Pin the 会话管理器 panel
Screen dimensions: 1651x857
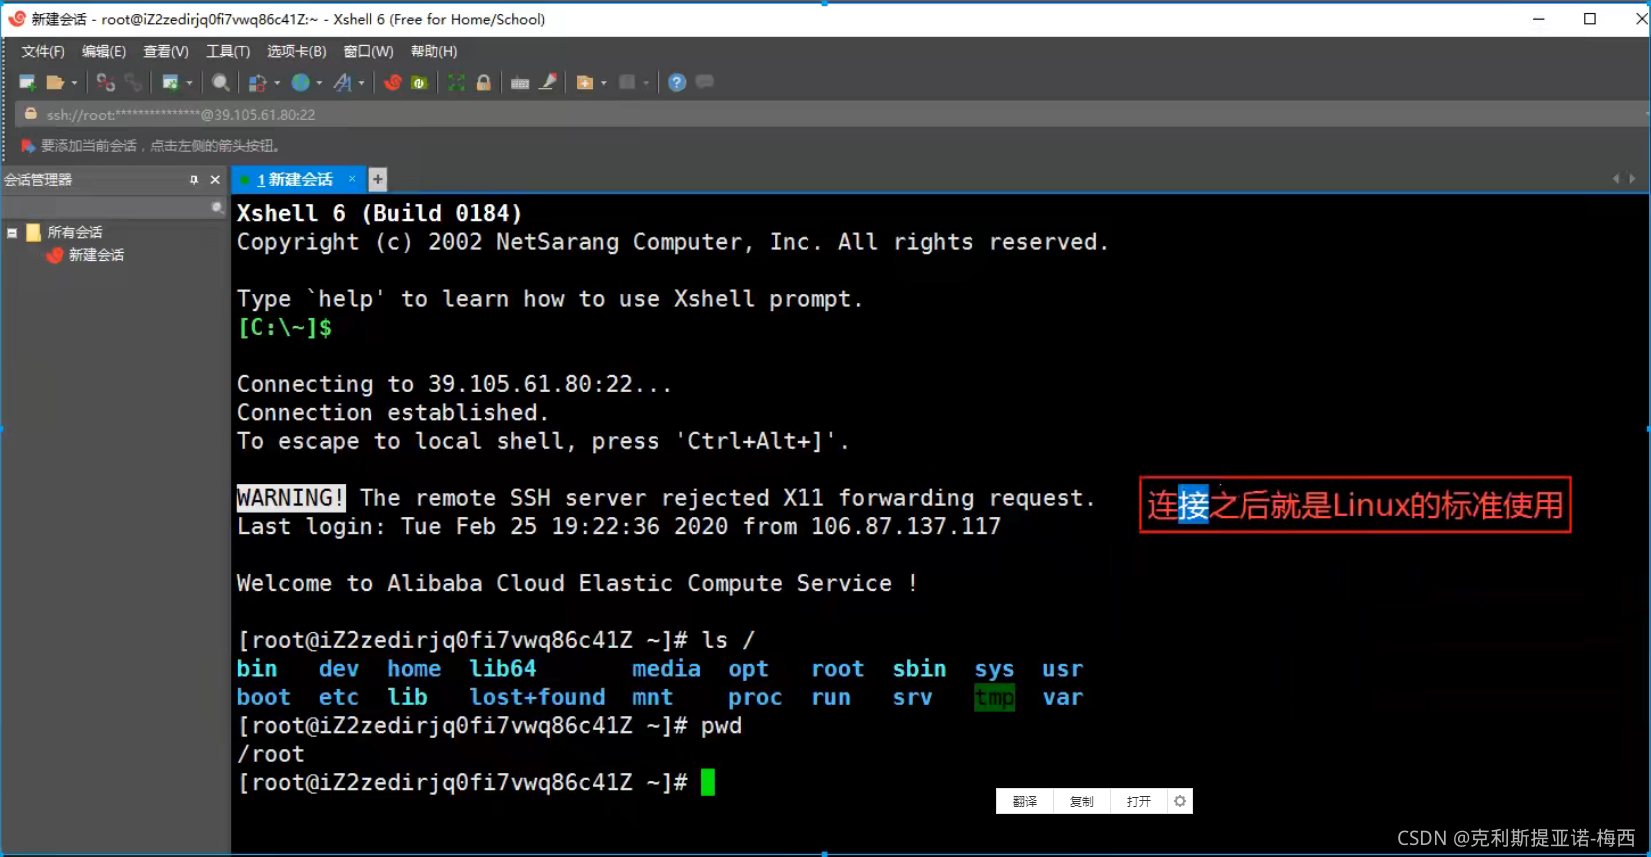pyautogui.click(x=193, y=180)
